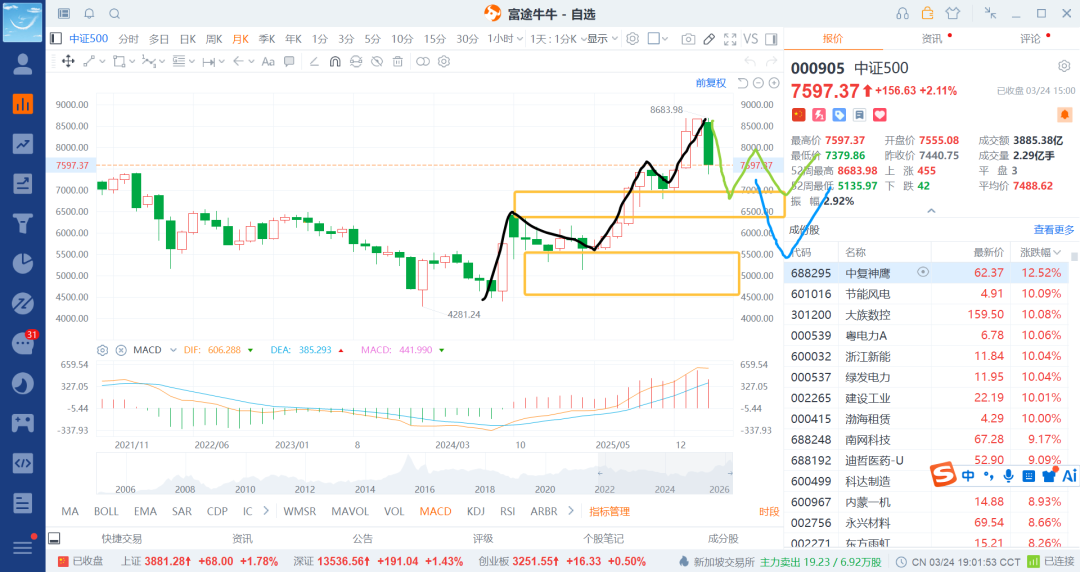Toggle right quote panel visibility
Viewport: 1080px width, 572px height.
click(771, 39)
